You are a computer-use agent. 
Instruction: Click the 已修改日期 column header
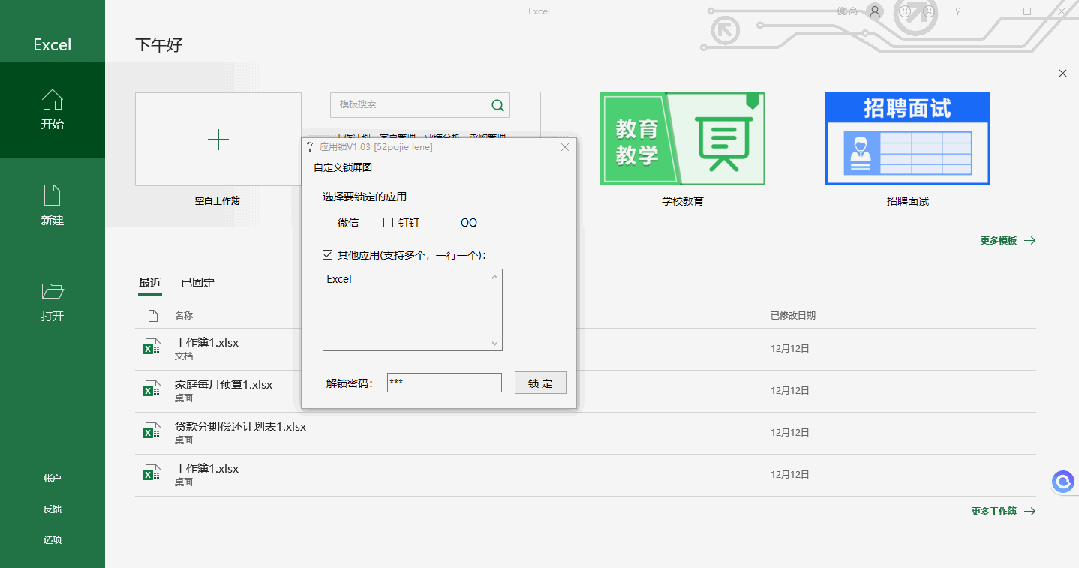(x=793, y=315)
